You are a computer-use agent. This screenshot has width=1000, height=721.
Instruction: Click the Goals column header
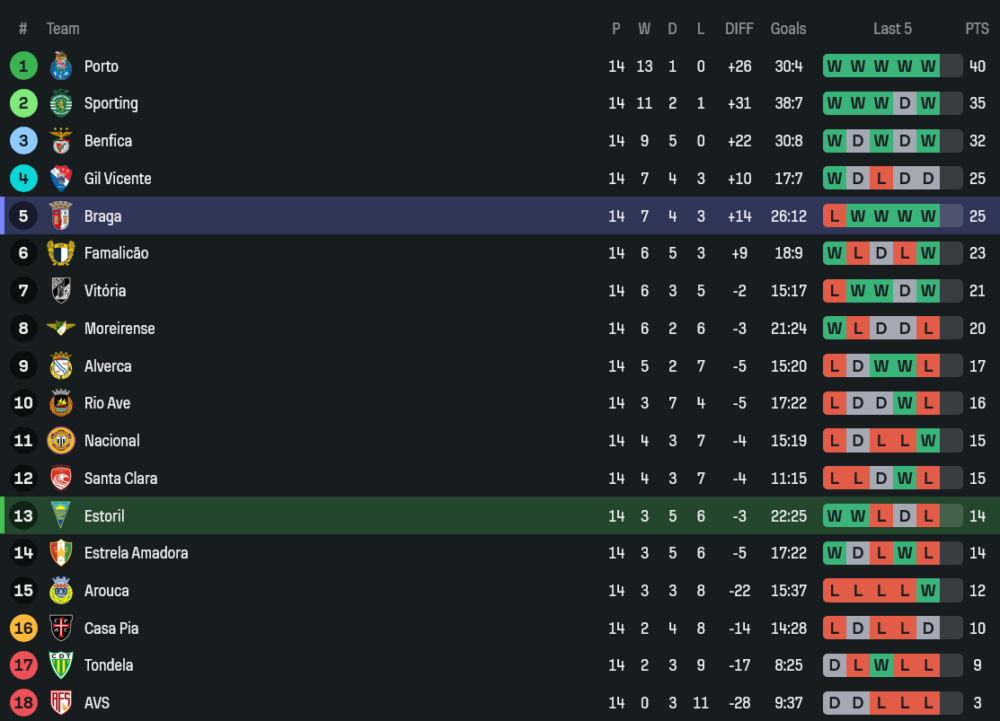(x=788, y=29)
